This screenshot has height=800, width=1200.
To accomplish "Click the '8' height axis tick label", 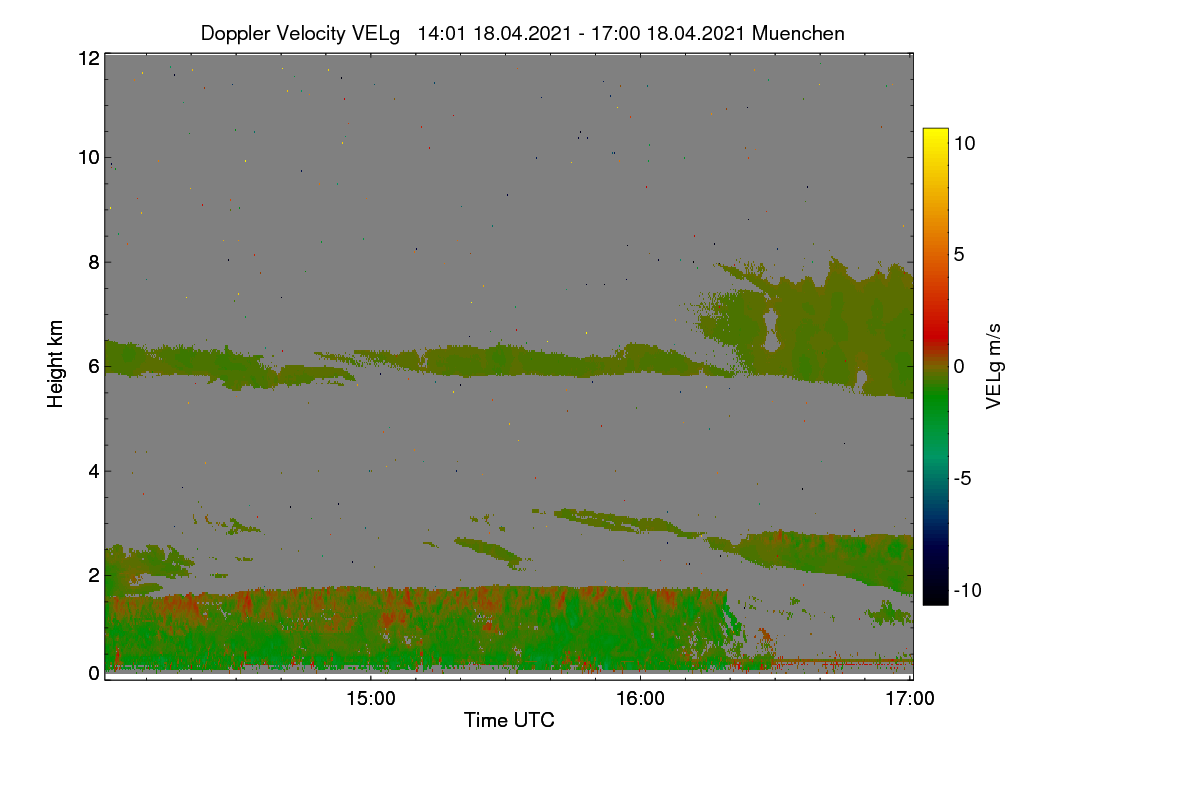I will [x=93, y=262].
